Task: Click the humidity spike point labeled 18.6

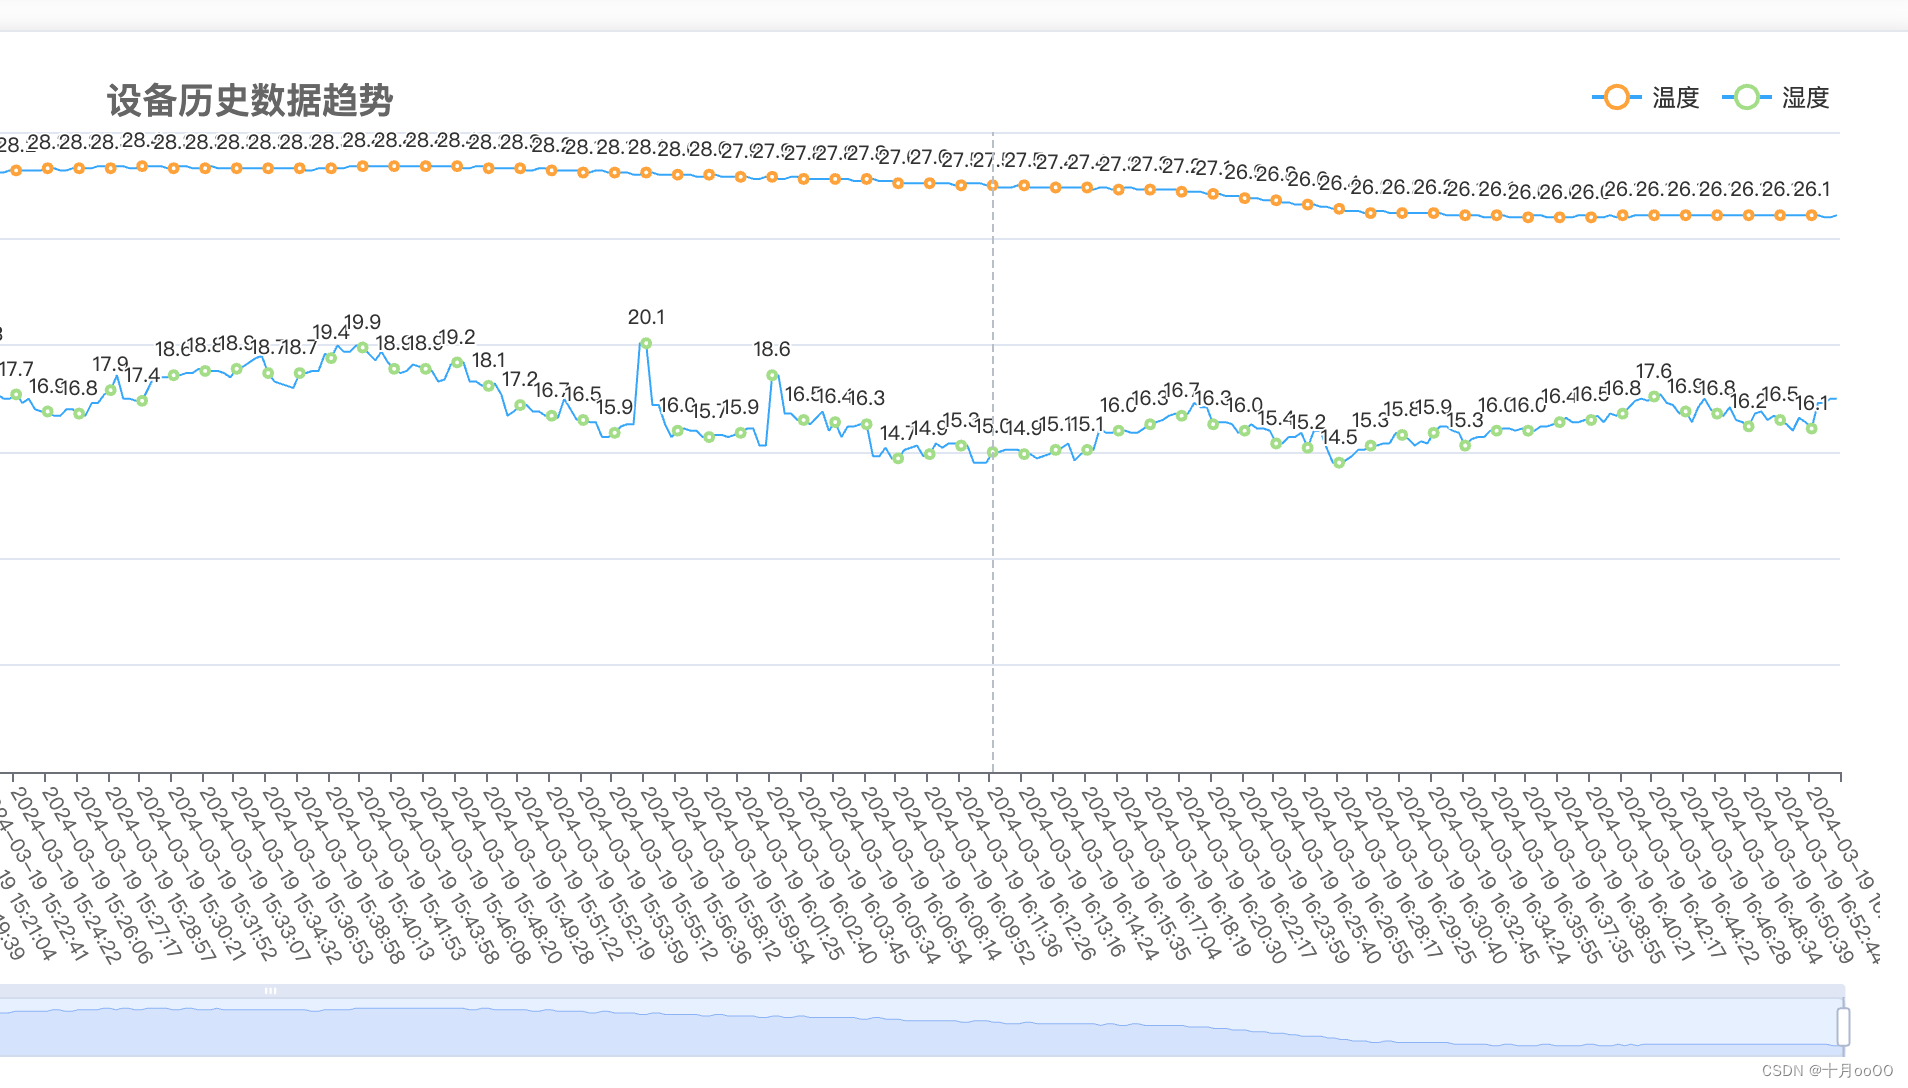Action: point(772,375)
